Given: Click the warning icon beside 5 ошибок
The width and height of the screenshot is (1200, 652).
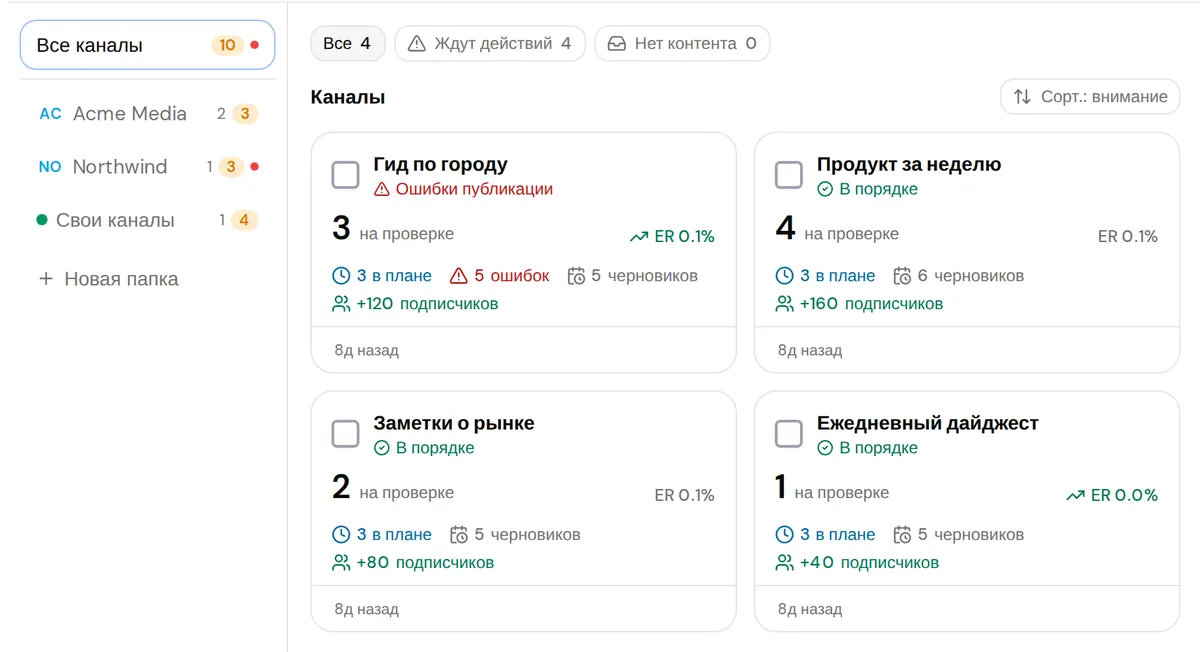Looking at the screenshot, I should (459, 276).
